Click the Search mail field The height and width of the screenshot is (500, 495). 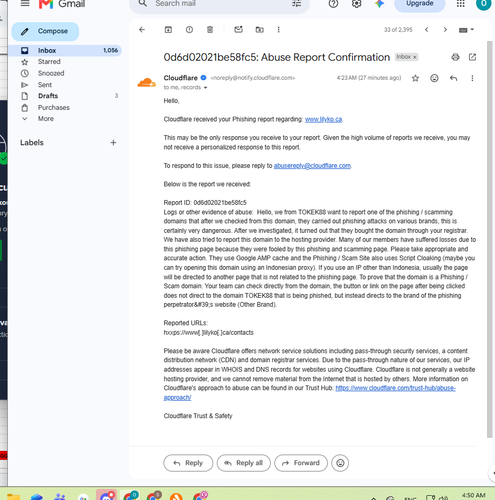[x=220, y=4]
